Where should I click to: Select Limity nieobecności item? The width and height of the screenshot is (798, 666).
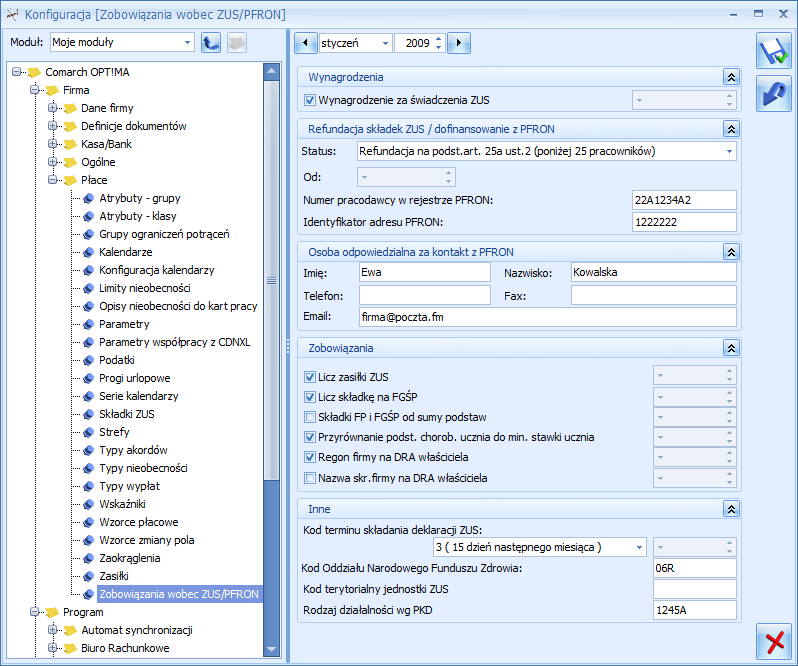tap(145, 288)
